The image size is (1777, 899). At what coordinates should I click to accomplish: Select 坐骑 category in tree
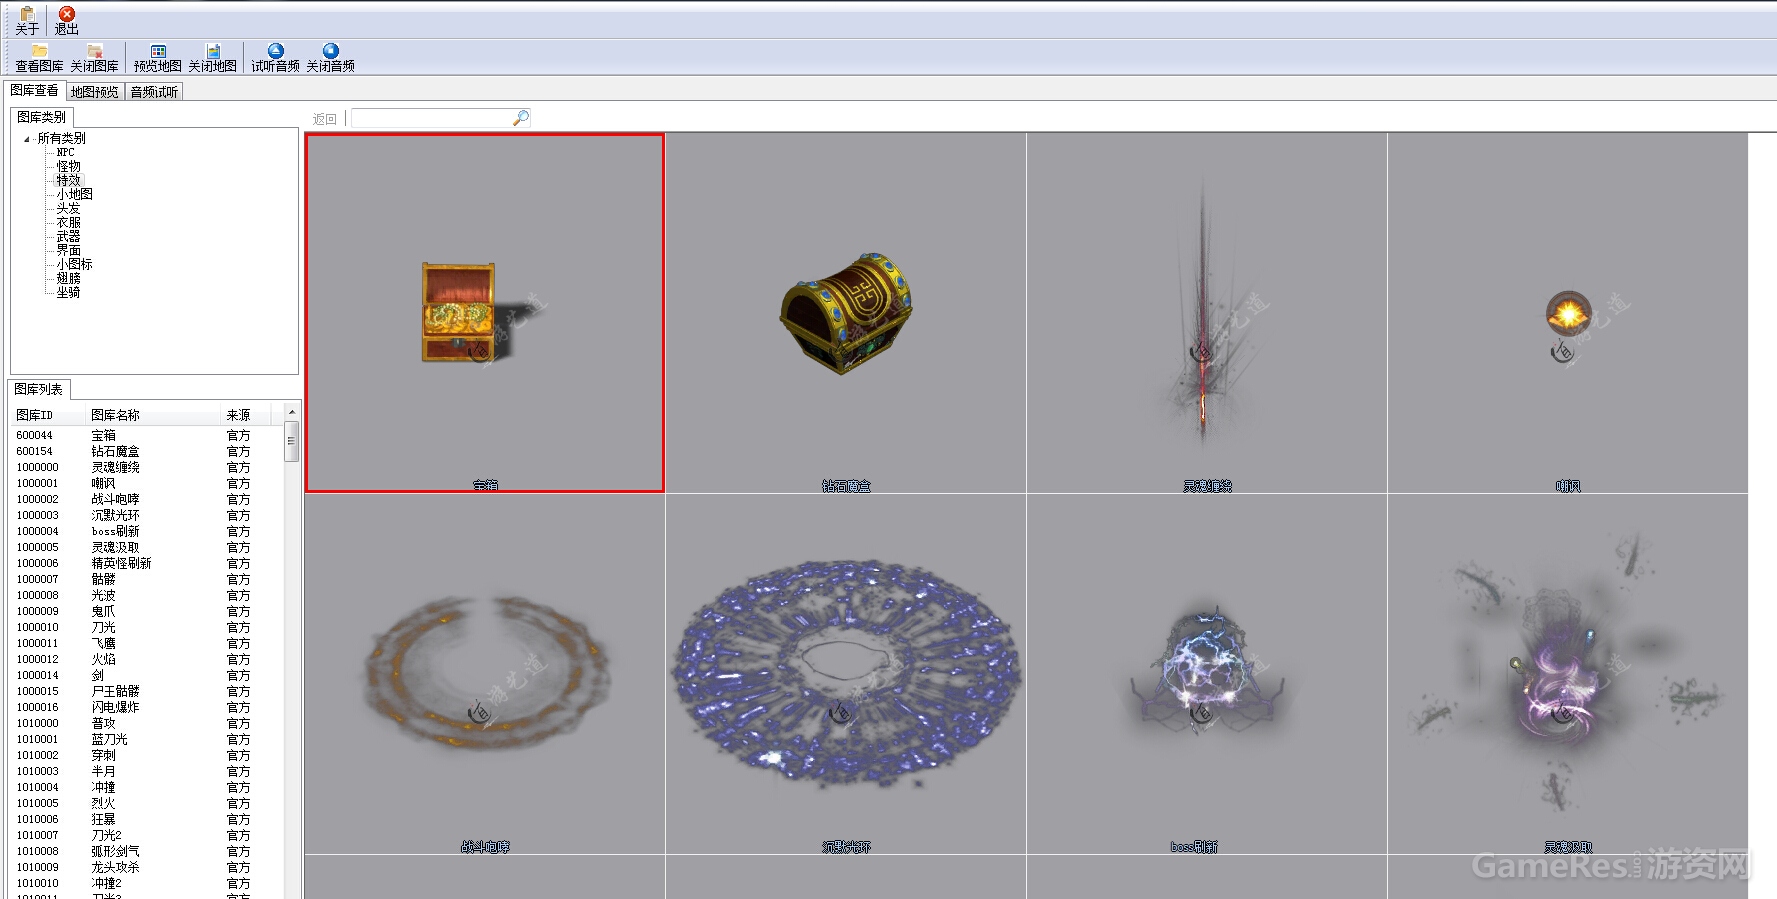pyautogui.click(x=68, y=292)
